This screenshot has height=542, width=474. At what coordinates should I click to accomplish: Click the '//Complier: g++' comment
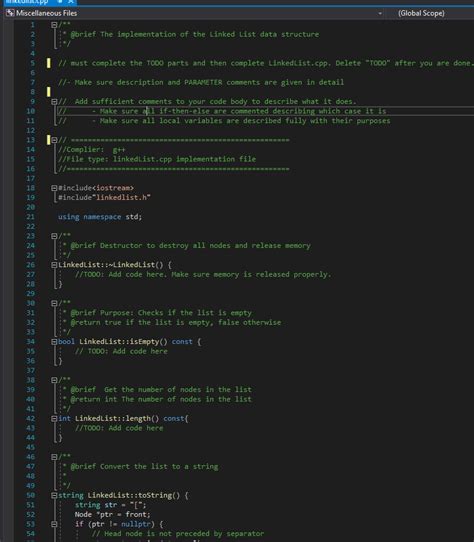click(92, 149)
